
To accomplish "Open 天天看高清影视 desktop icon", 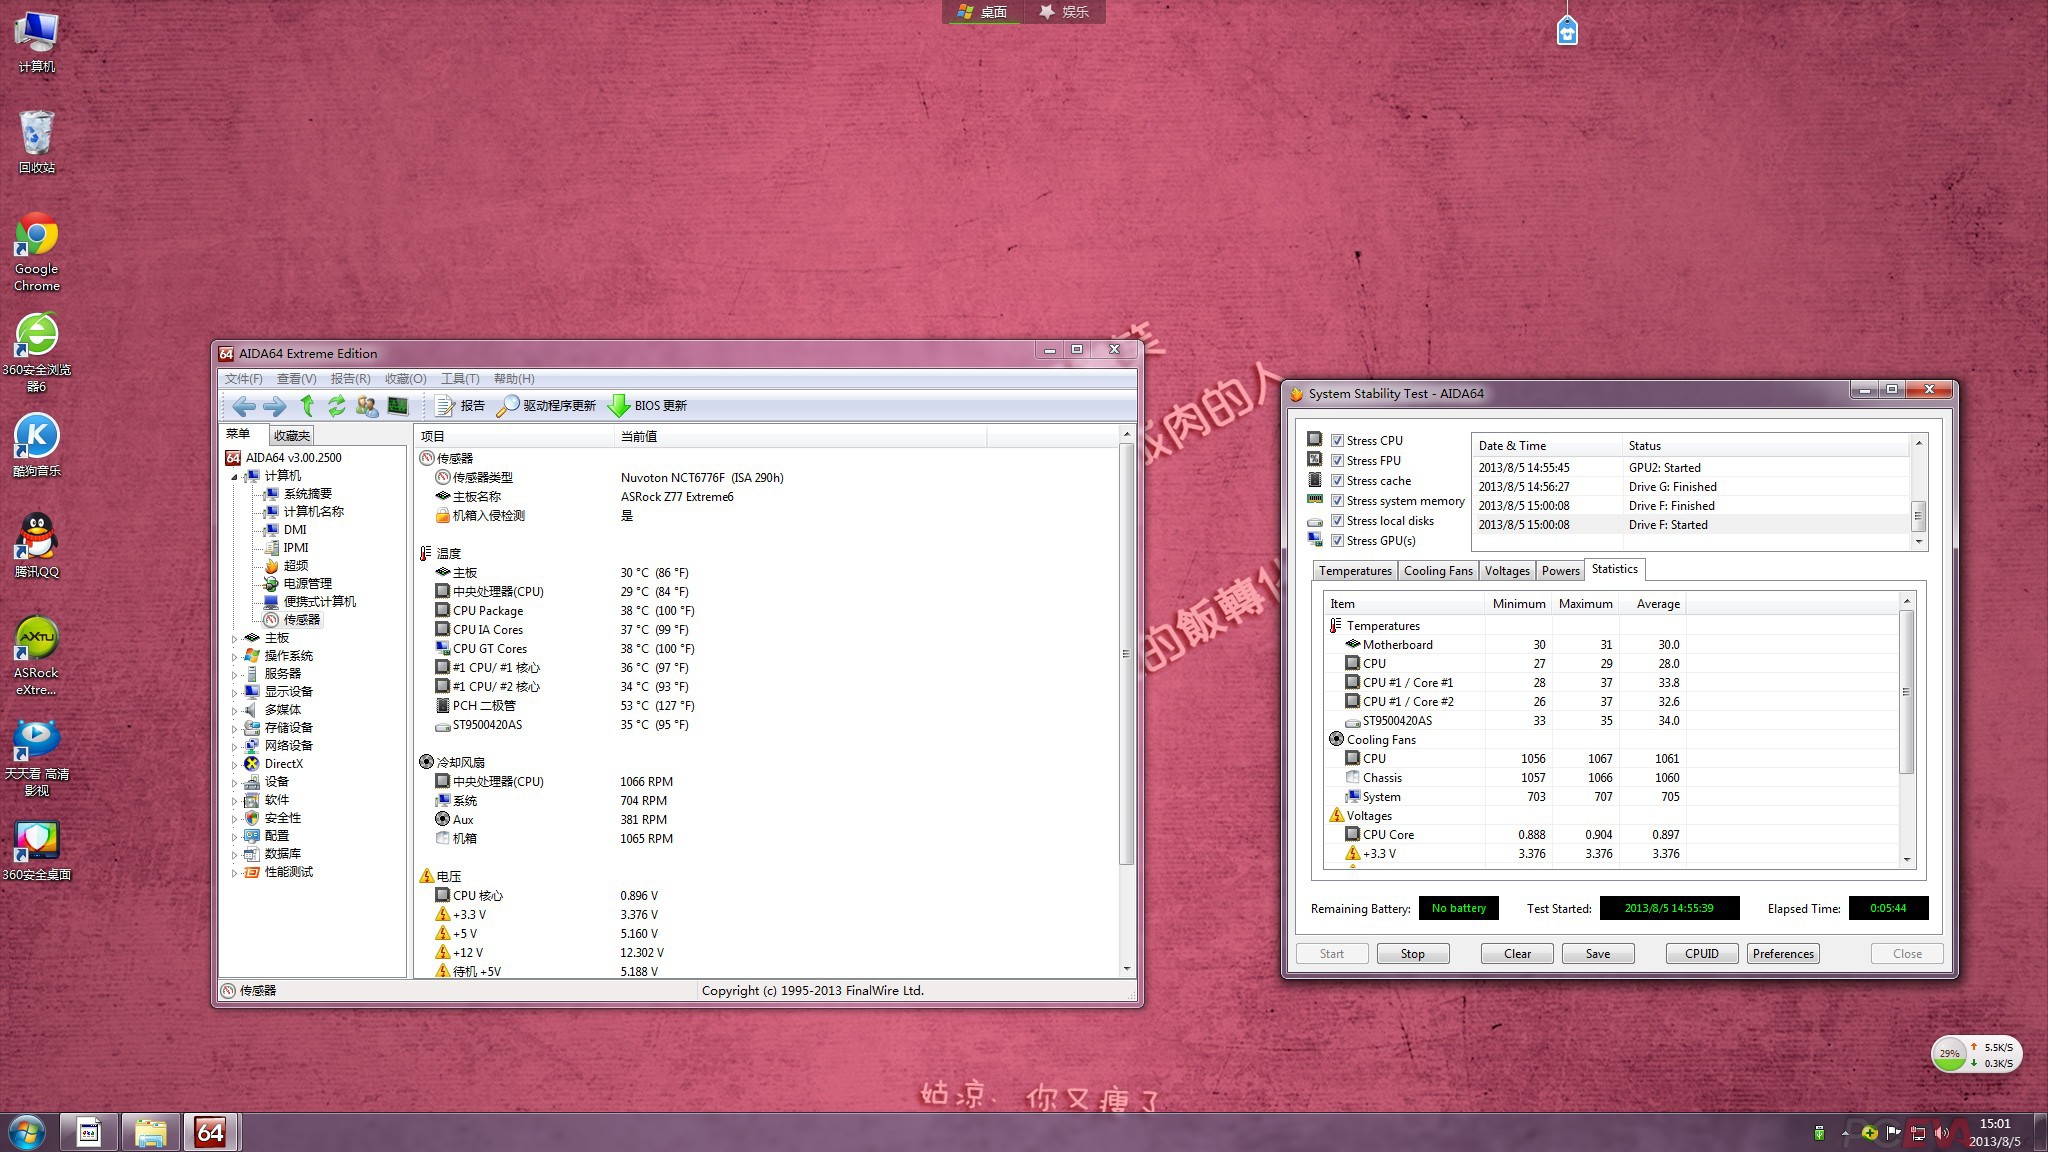I will [37, 757].
